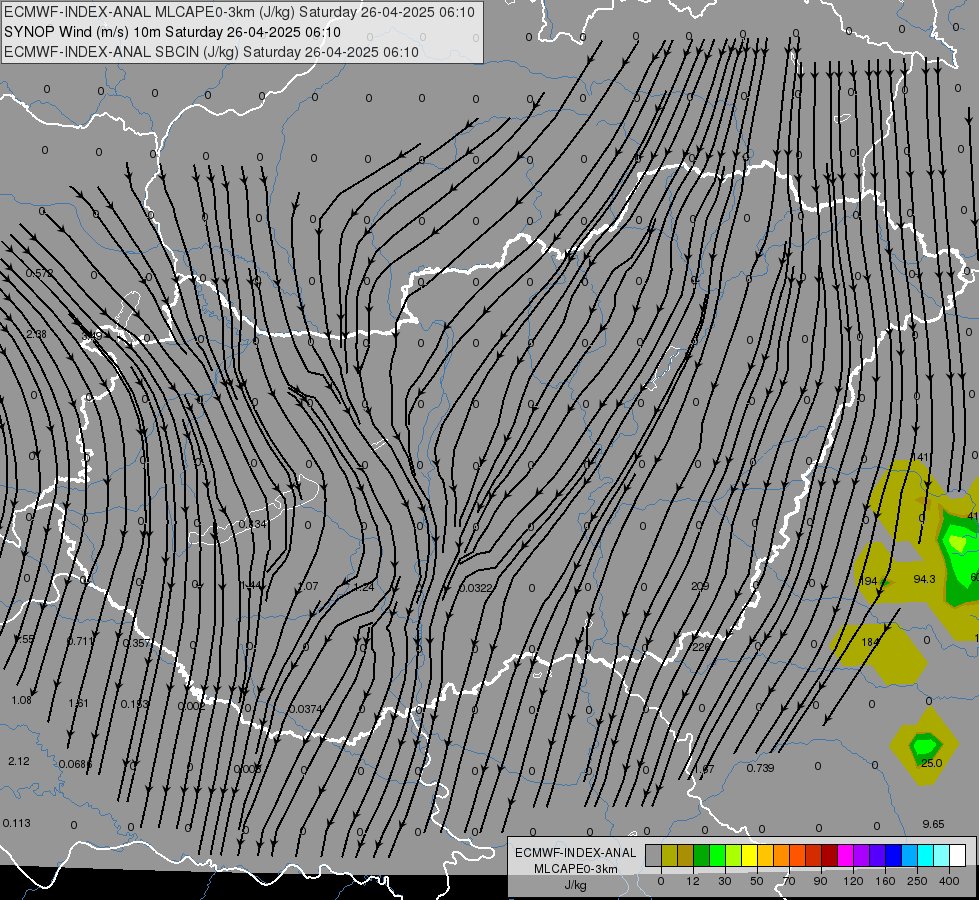This screenshot has height=900, width=979.
Task: Click the map value 226
Action: [x=701, y=647]
